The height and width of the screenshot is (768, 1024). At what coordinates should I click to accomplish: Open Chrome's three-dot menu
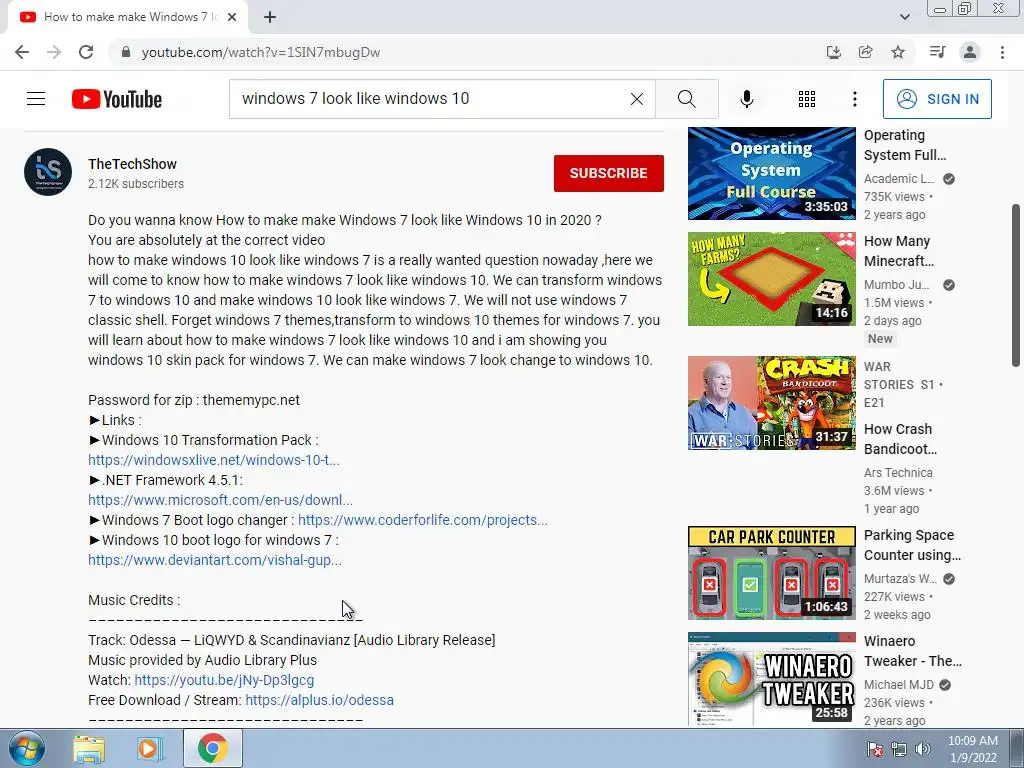(x=1002, y=52)
